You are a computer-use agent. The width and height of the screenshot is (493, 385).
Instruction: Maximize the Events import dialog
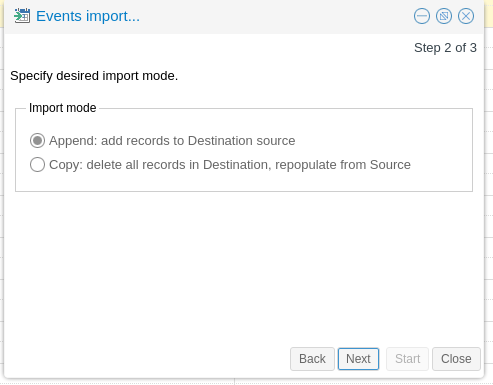(444, 16)
